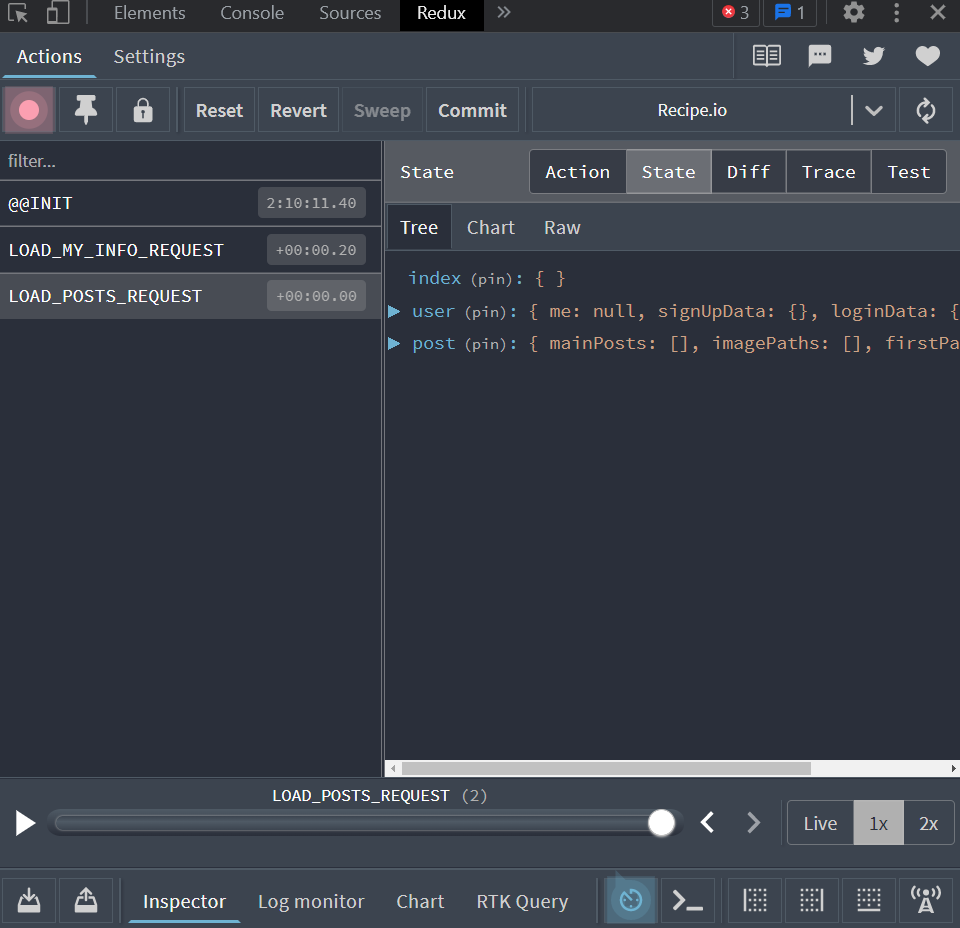Screen dimensions: 960x928
Task: Switch to the Diff tab
Action: tap(748, 171)
